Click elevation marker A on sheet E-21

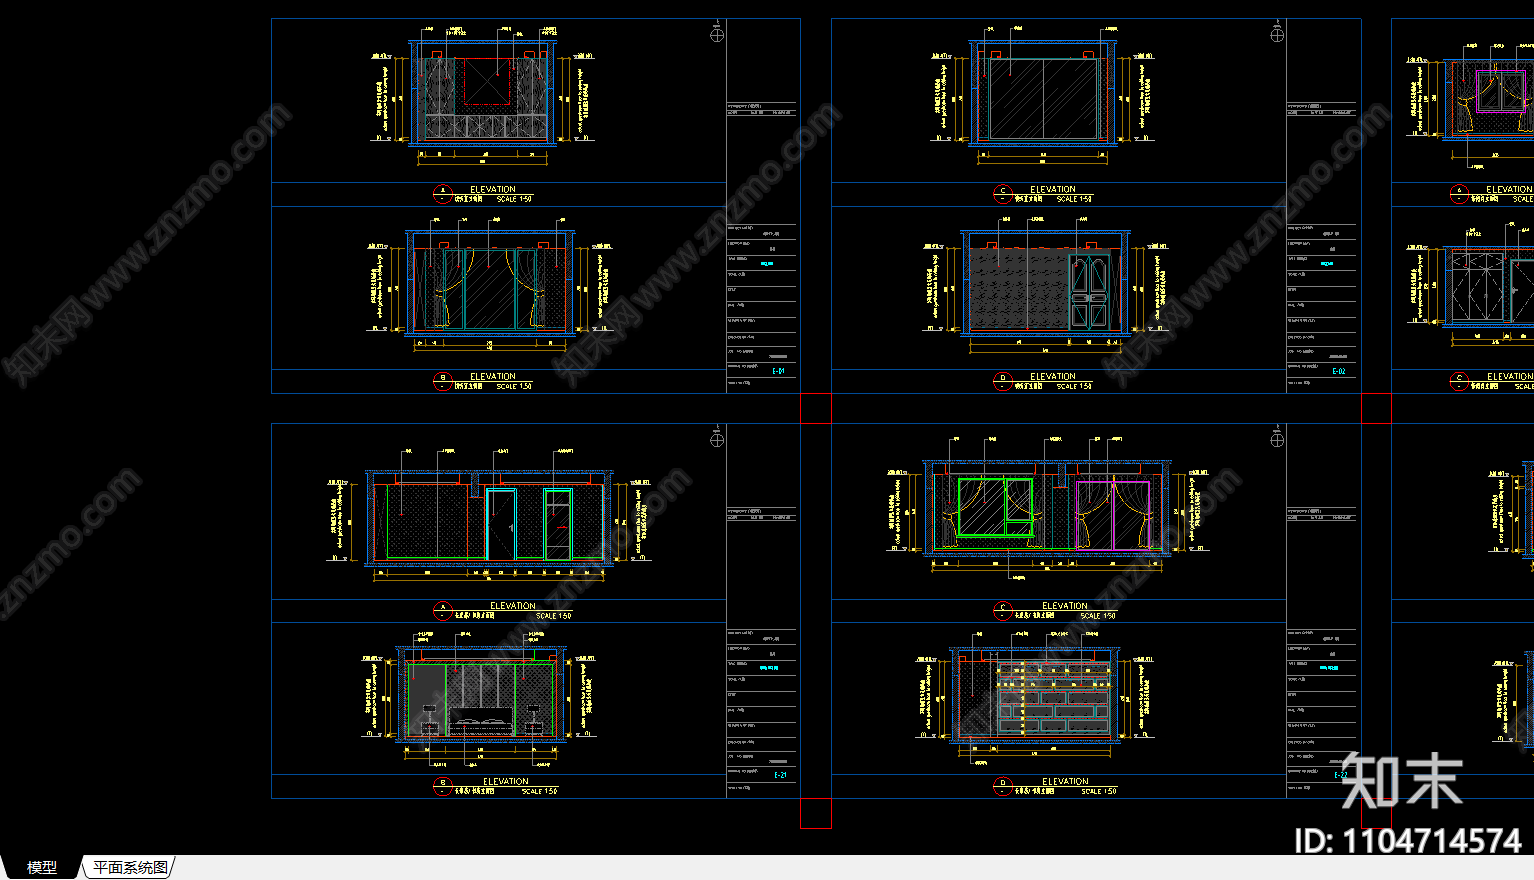[443, 611]
